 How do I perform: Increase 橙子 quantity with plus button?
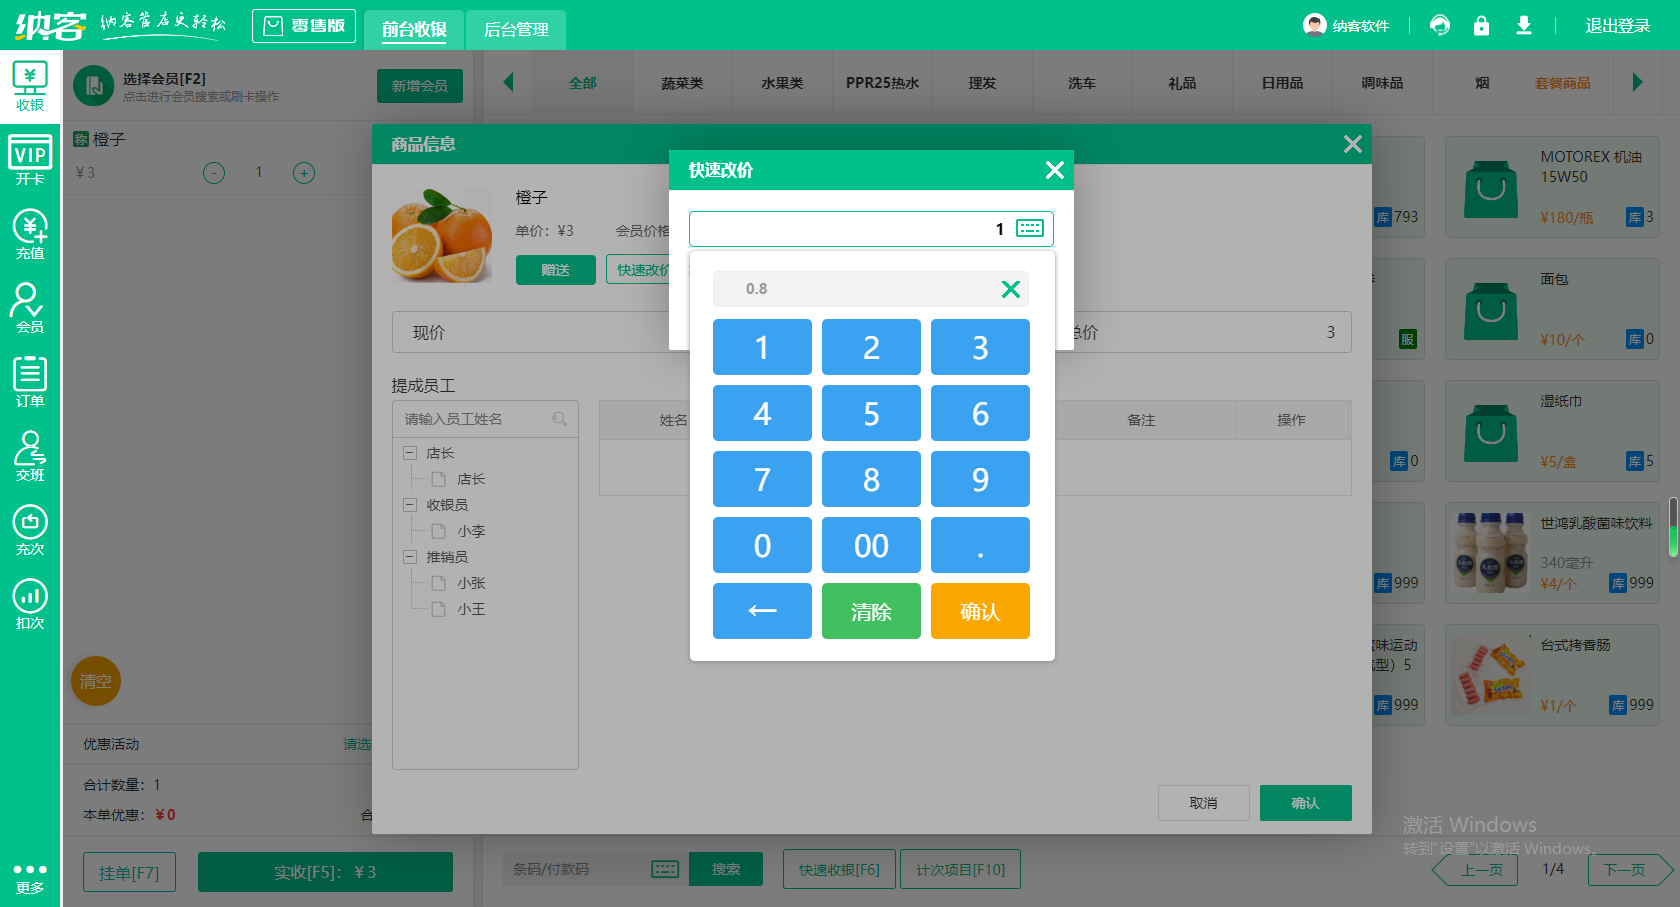(304, 173)
